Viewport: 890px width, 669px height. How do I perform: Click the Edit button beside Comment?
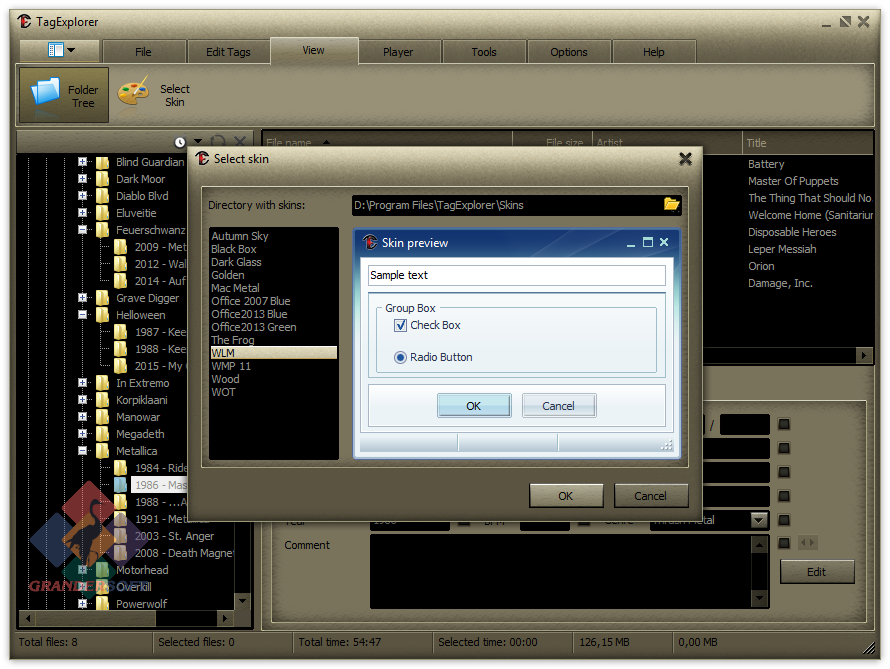(x=817, y=572)
